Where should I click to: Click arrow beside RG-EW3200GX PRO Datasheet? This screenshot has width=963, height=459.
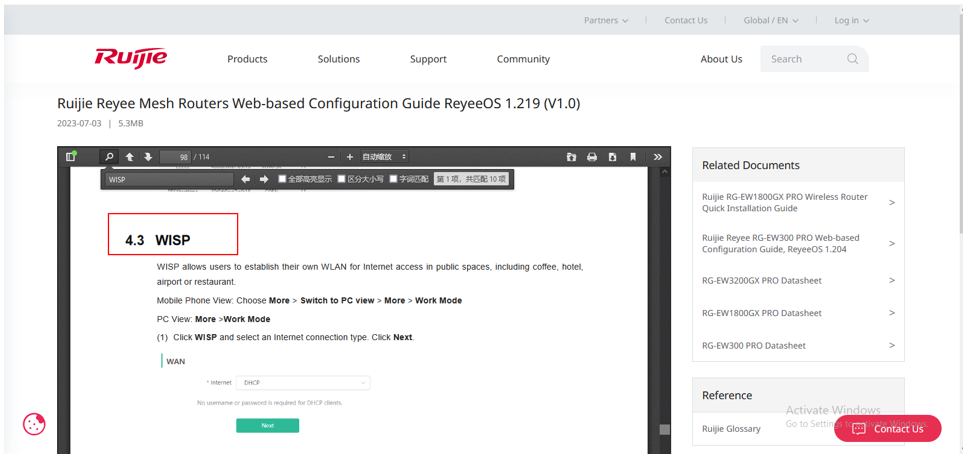pos(892,280)
